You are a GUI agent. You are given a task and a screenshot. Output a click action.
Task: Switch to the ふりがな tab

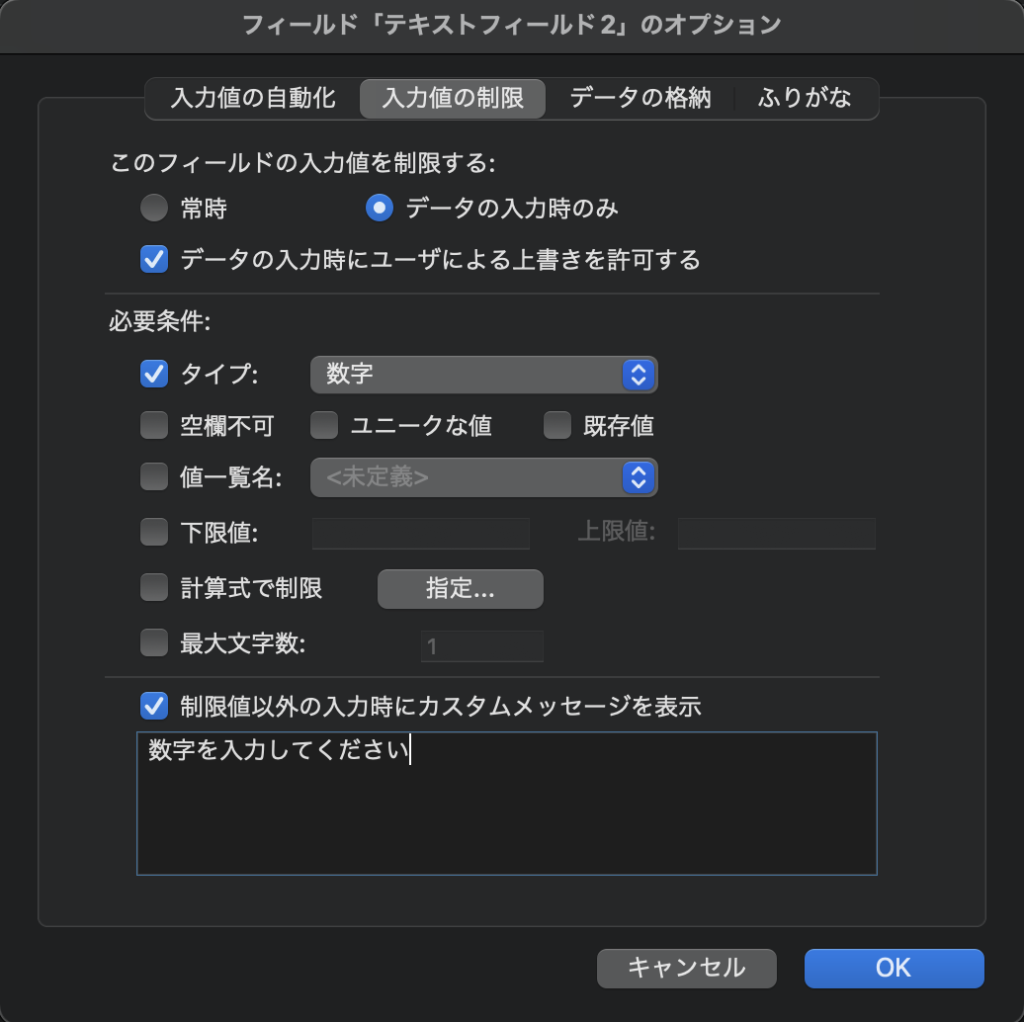pos(805,99)
